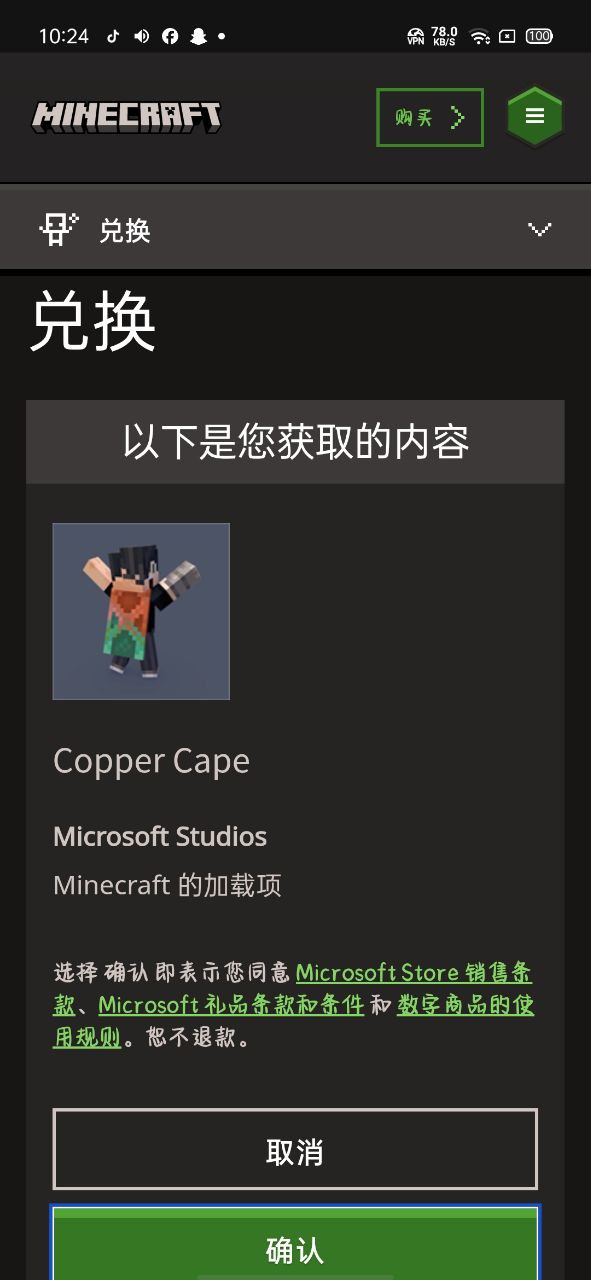This screenshot has width=591, height=1280.
Task: Open Microsoft 礼品条款和条件 link
Action: [x=231, y=1004]
